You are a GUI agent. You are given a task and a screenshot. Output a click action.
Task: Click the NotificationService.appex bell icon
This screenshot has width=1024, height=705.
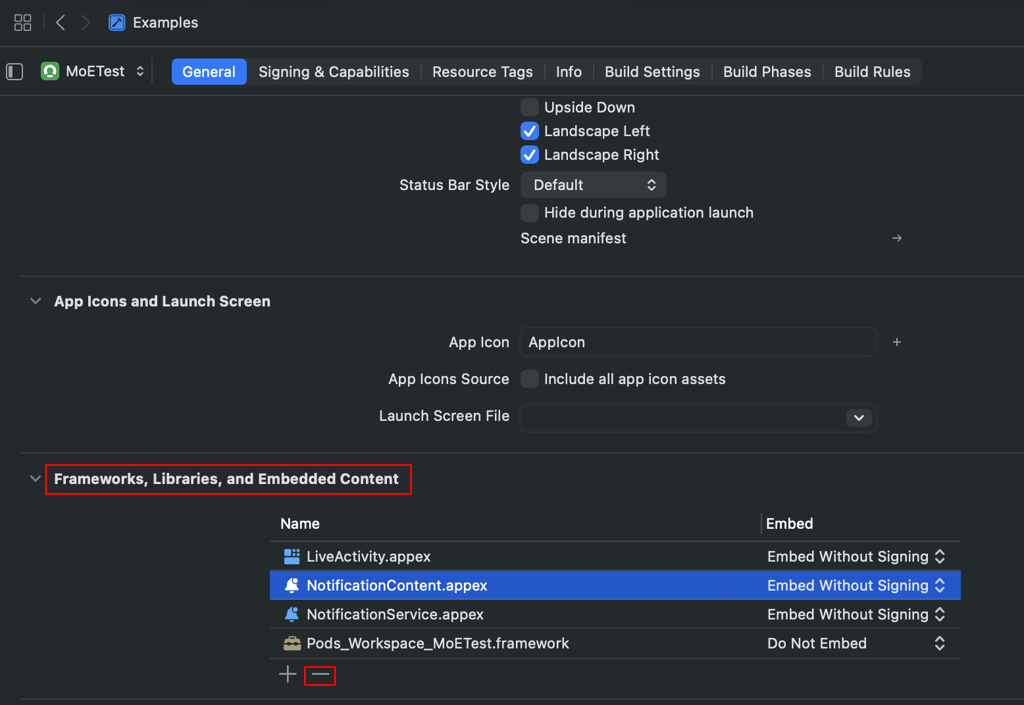click(292, 614)
